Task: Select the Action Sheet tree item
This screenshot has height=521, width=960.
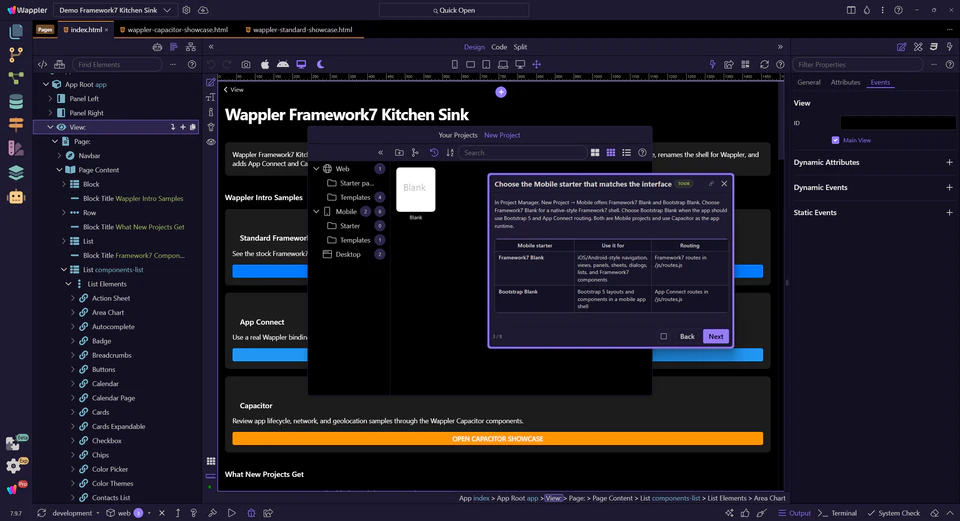Action: 111,298
